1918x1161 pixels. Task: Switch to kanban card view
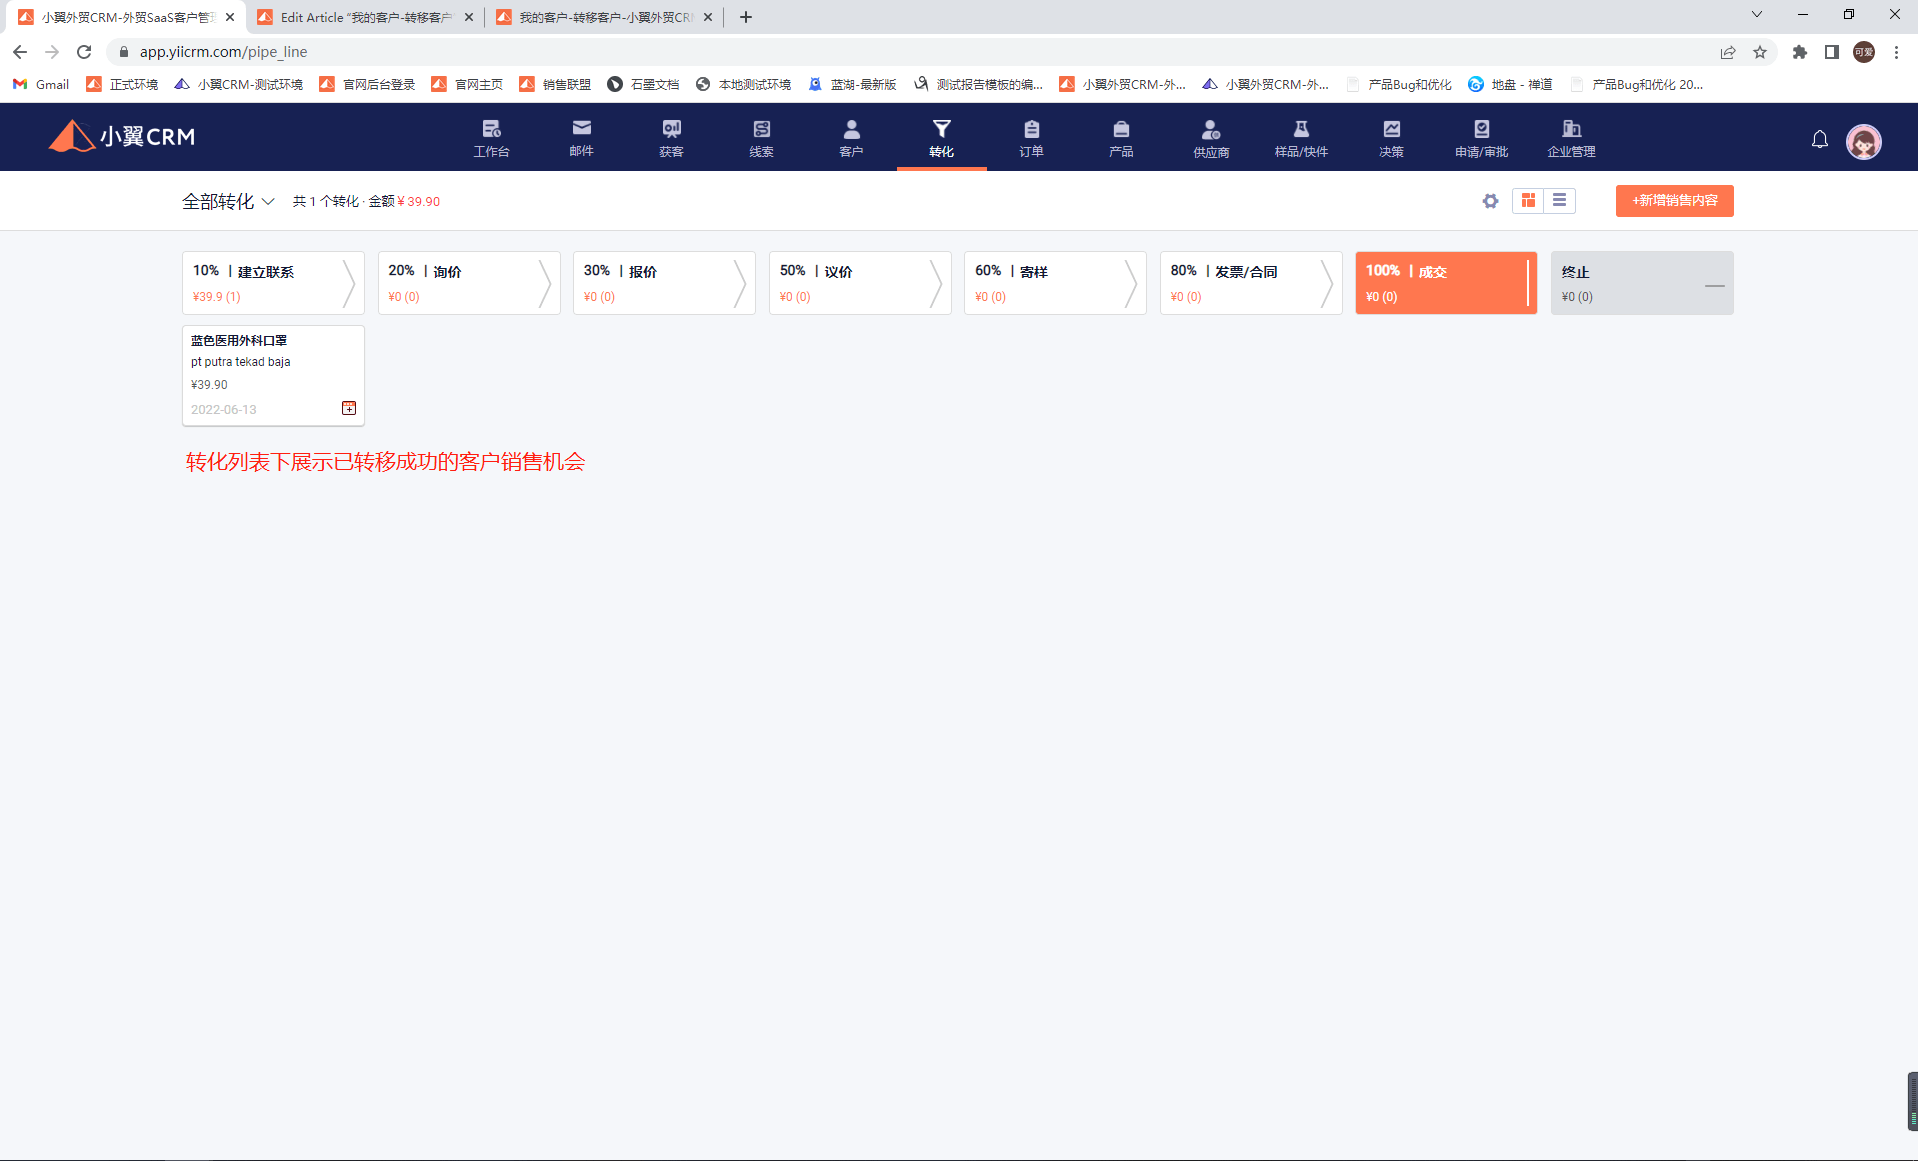pyautogui.click(x=1528, y=201)
